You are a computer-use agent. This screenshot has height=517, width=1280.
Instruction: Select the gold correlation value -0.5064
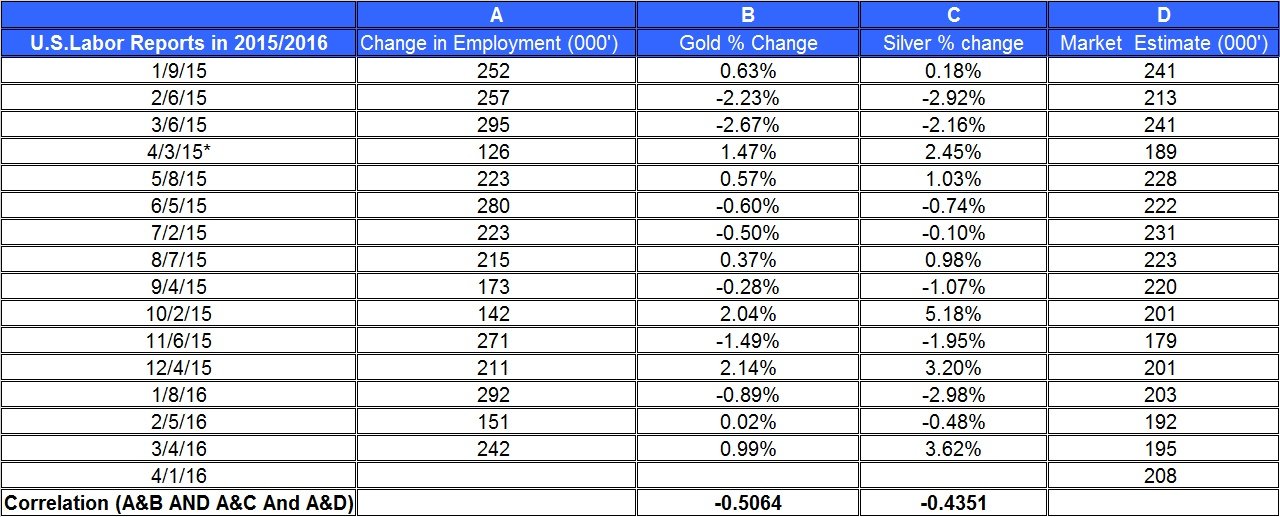(x=748, y=503)
